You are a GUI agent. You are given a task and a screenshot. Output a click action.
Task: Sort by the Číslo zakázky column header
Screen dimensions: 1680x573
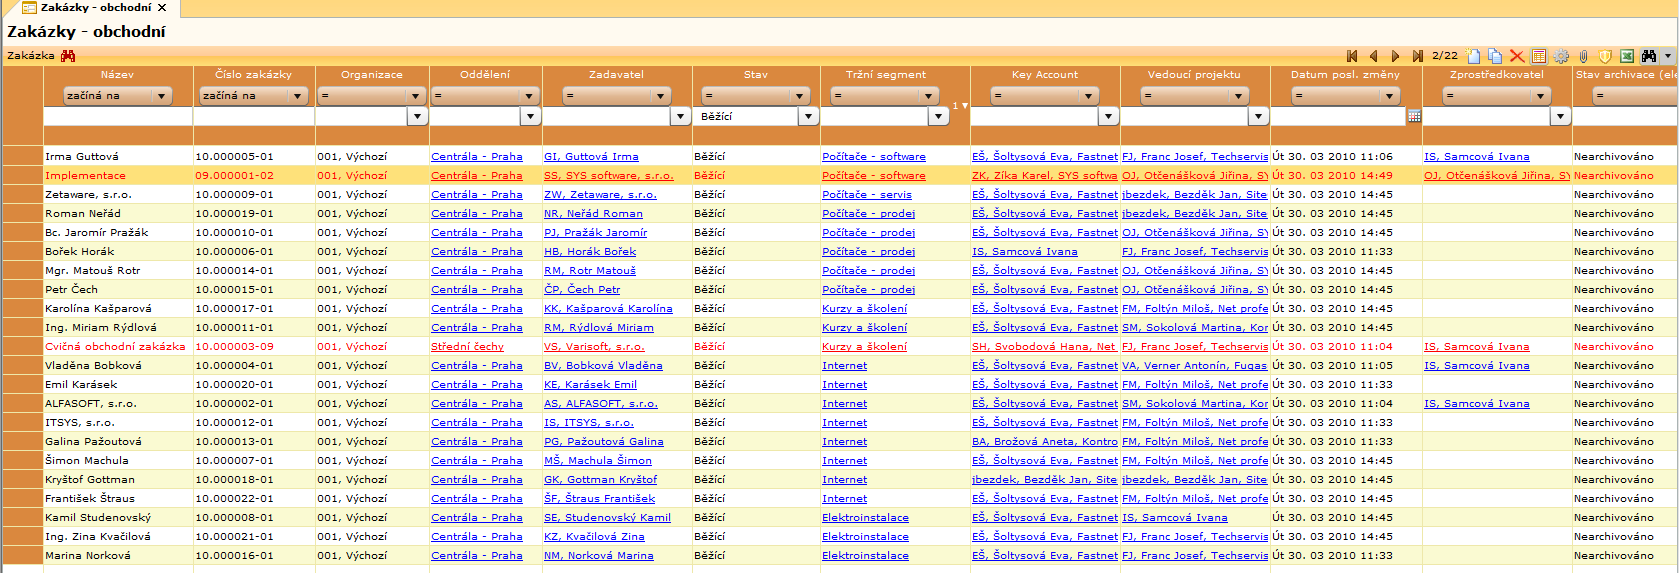tap(253, 75)
